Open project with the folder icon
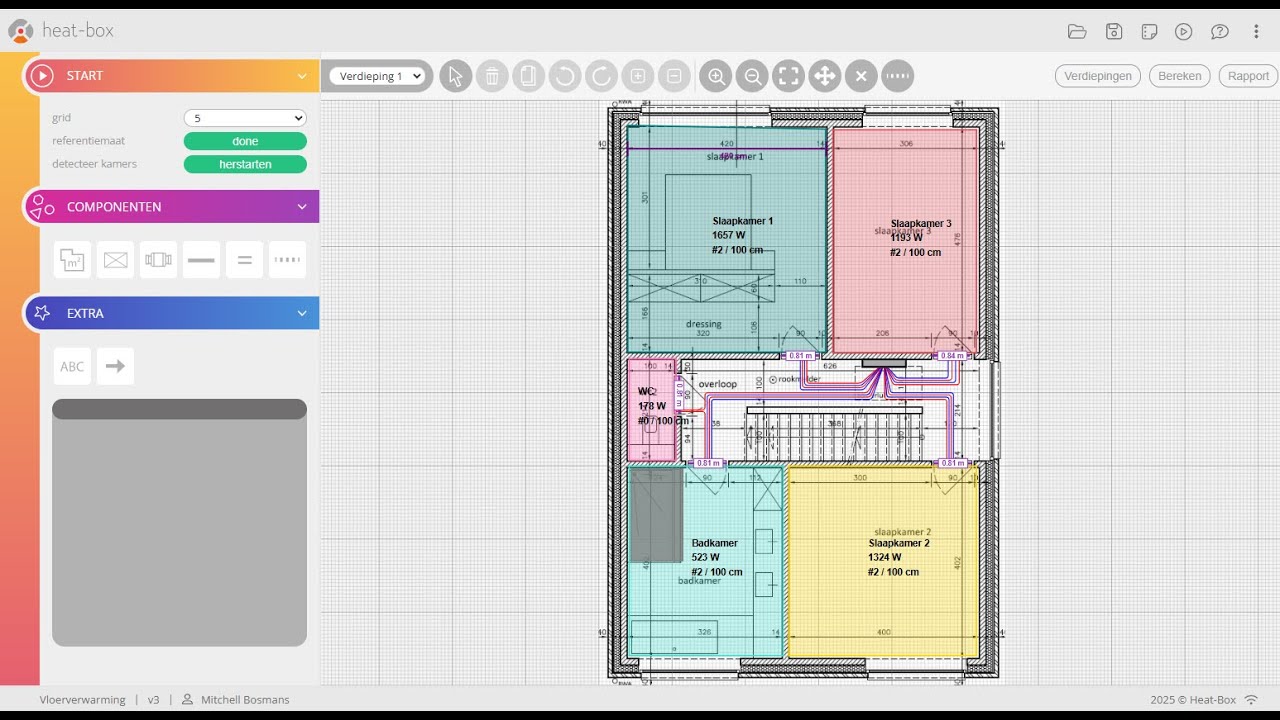 (x=1077, y=31)
